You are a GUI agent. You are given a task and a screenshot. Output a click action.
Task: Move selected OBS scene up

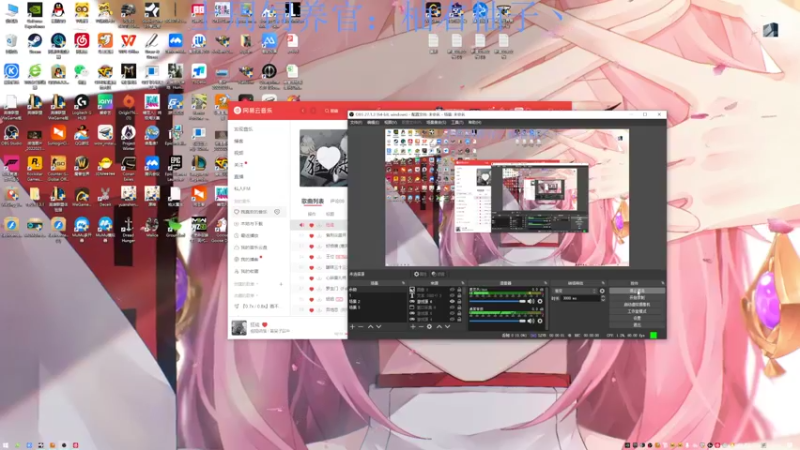pos(370,327)
